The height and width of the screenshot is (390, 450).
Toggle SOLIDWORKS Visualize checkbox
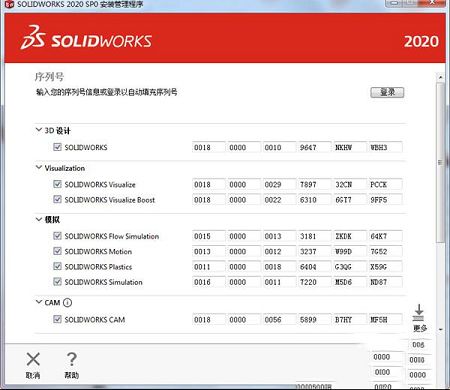tap(57, 184)
